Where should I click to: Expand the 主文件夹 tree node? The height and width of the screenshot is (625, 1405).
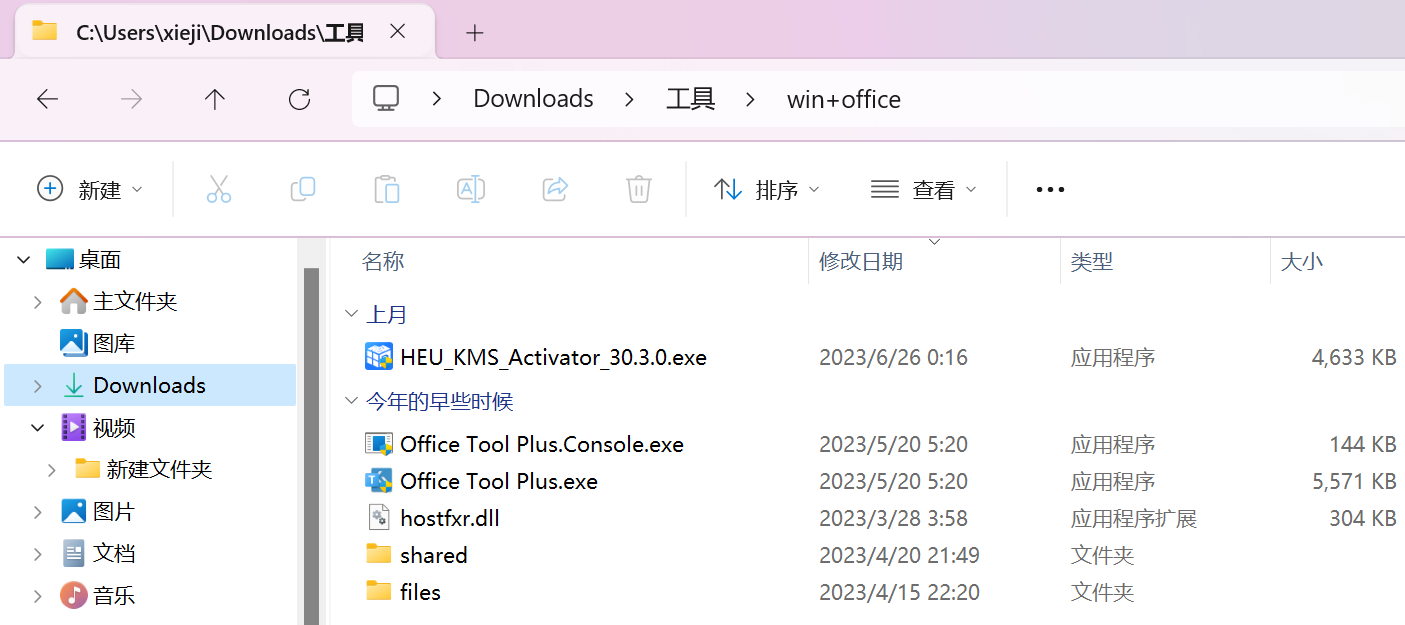click(x=37, y=301)
